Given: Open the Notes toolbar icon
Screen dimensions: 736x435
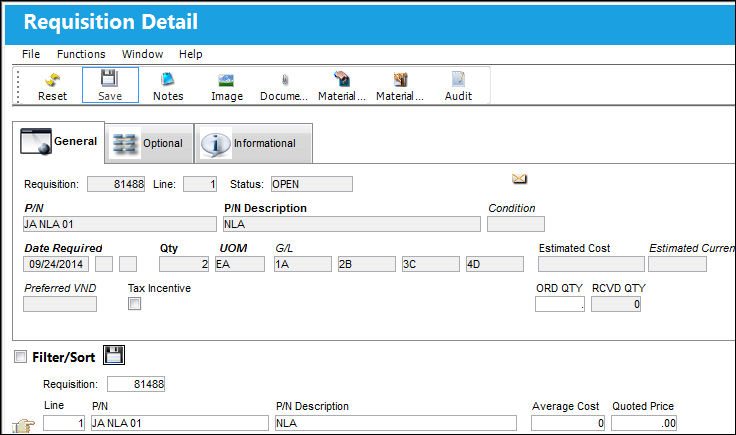Looking at the screenshot, I should [x=168, y=86].
